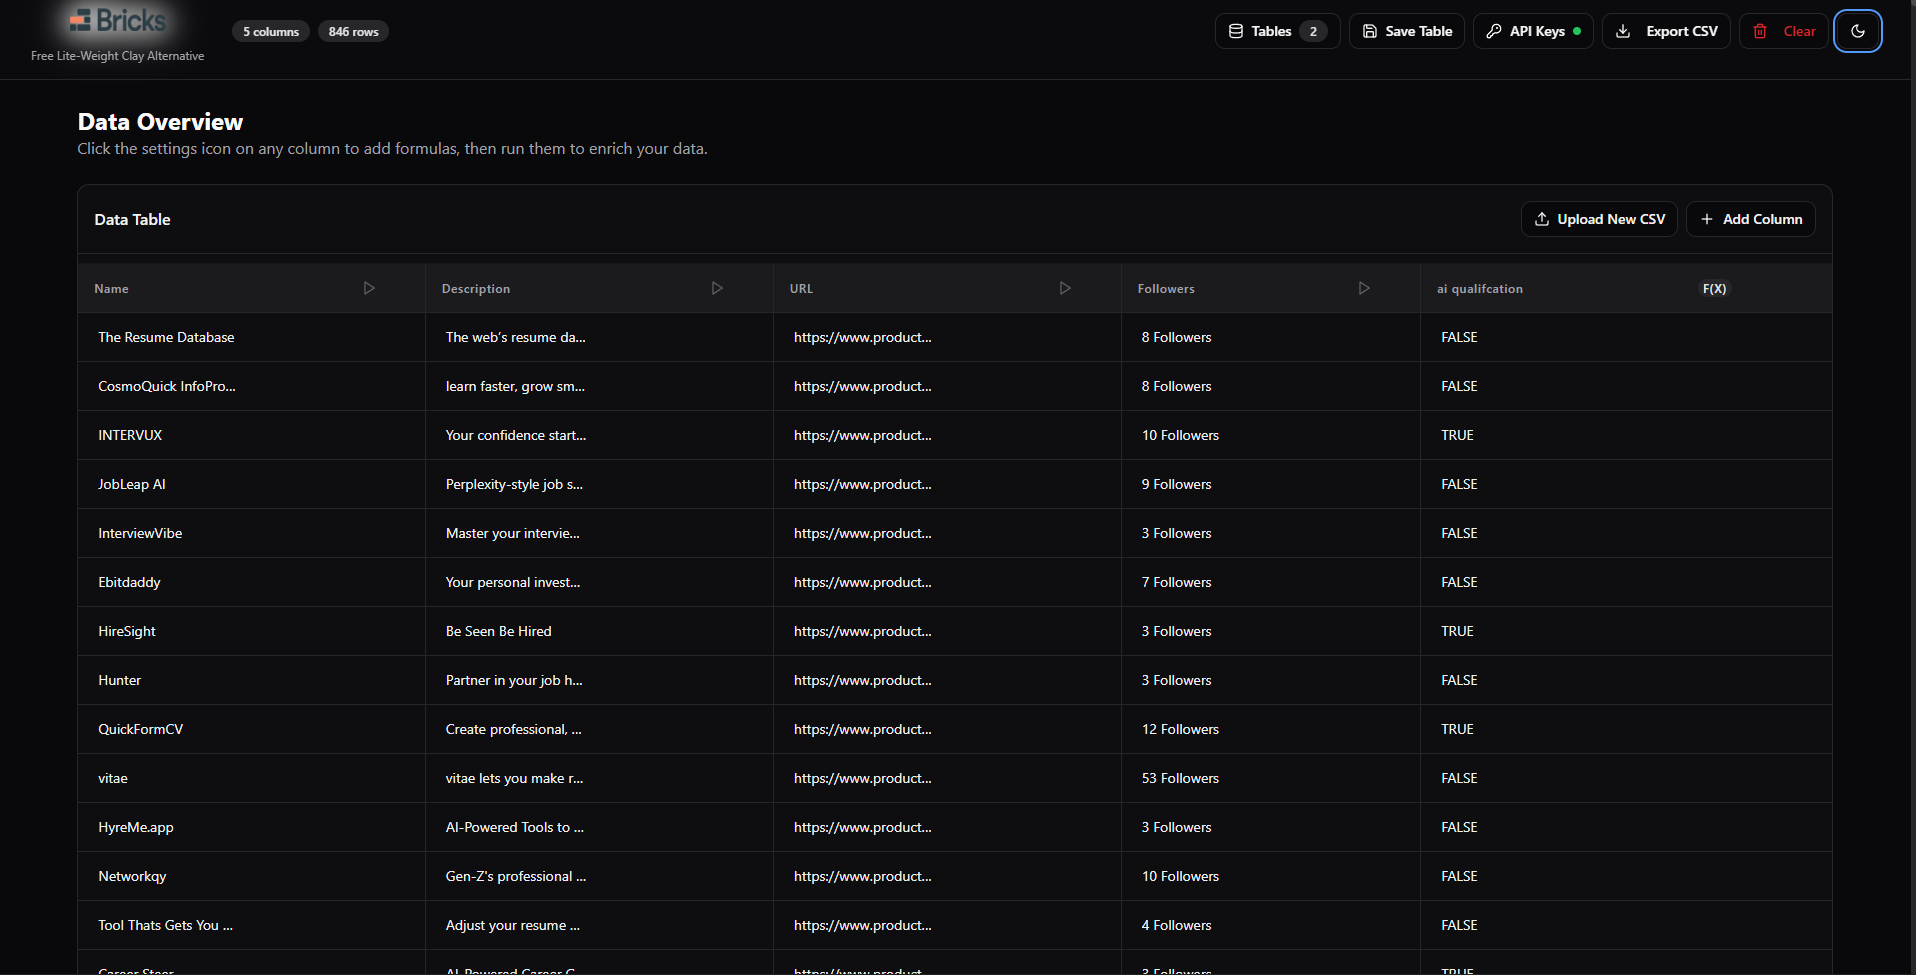
Task: Clear the table with the trash icon
Action: (1759, 31)
